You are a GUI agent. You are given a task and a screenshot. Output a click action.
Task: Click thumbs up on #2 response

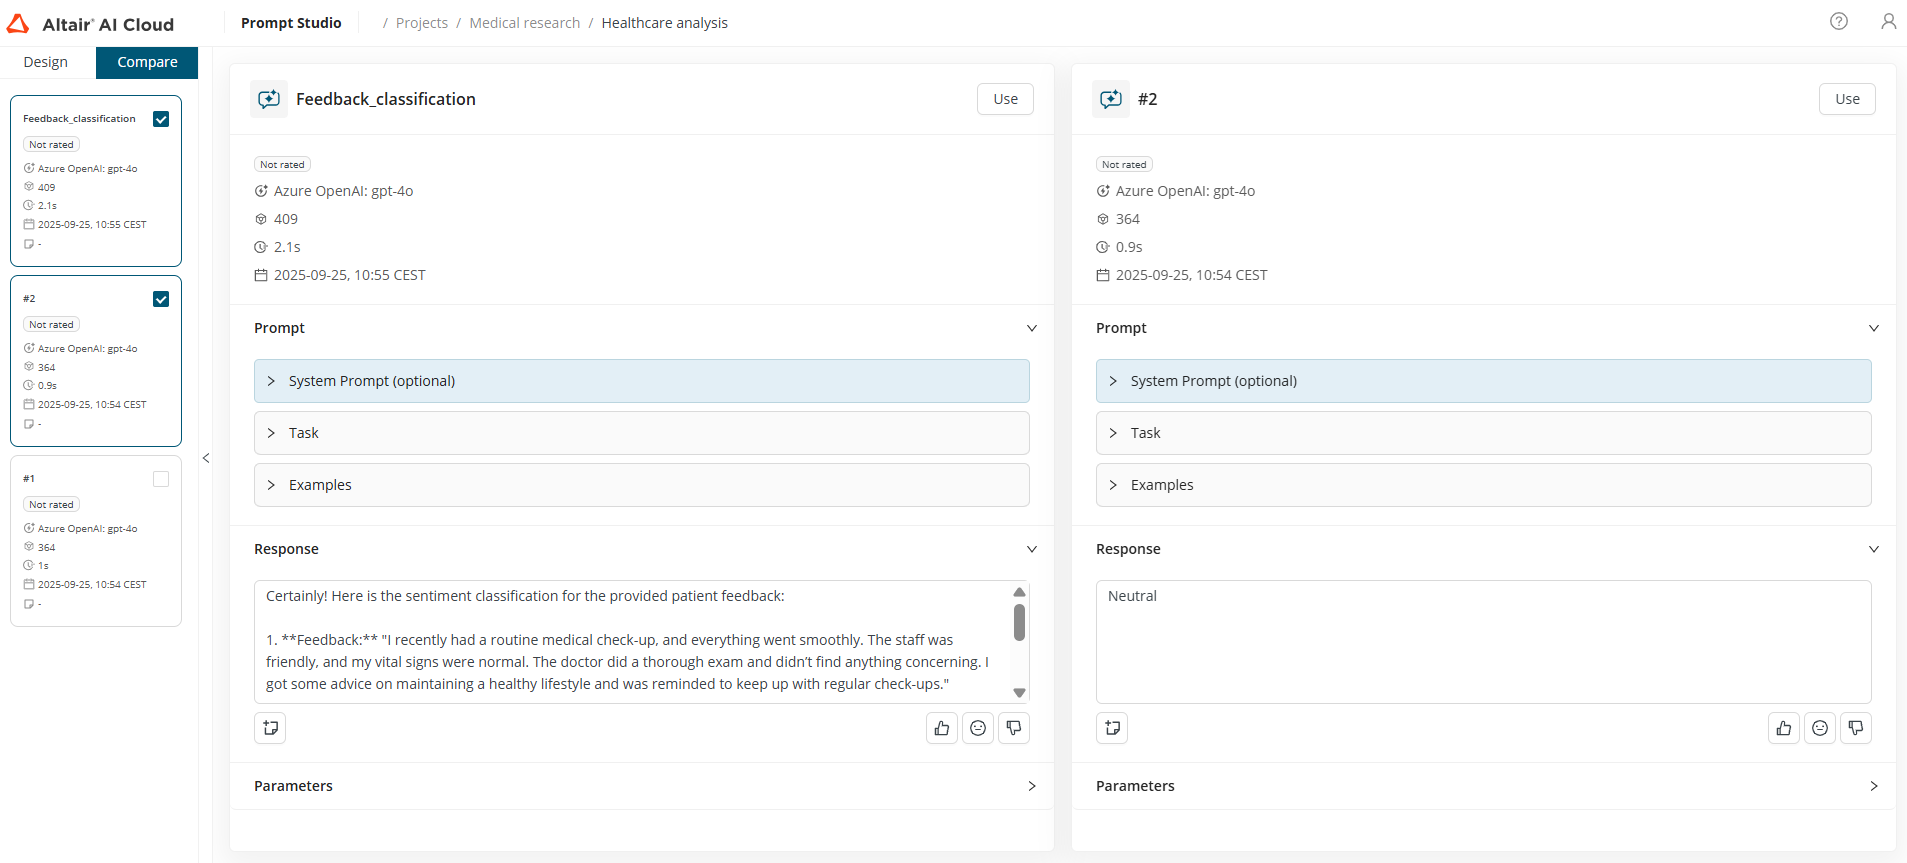[x=1783, y=728]
